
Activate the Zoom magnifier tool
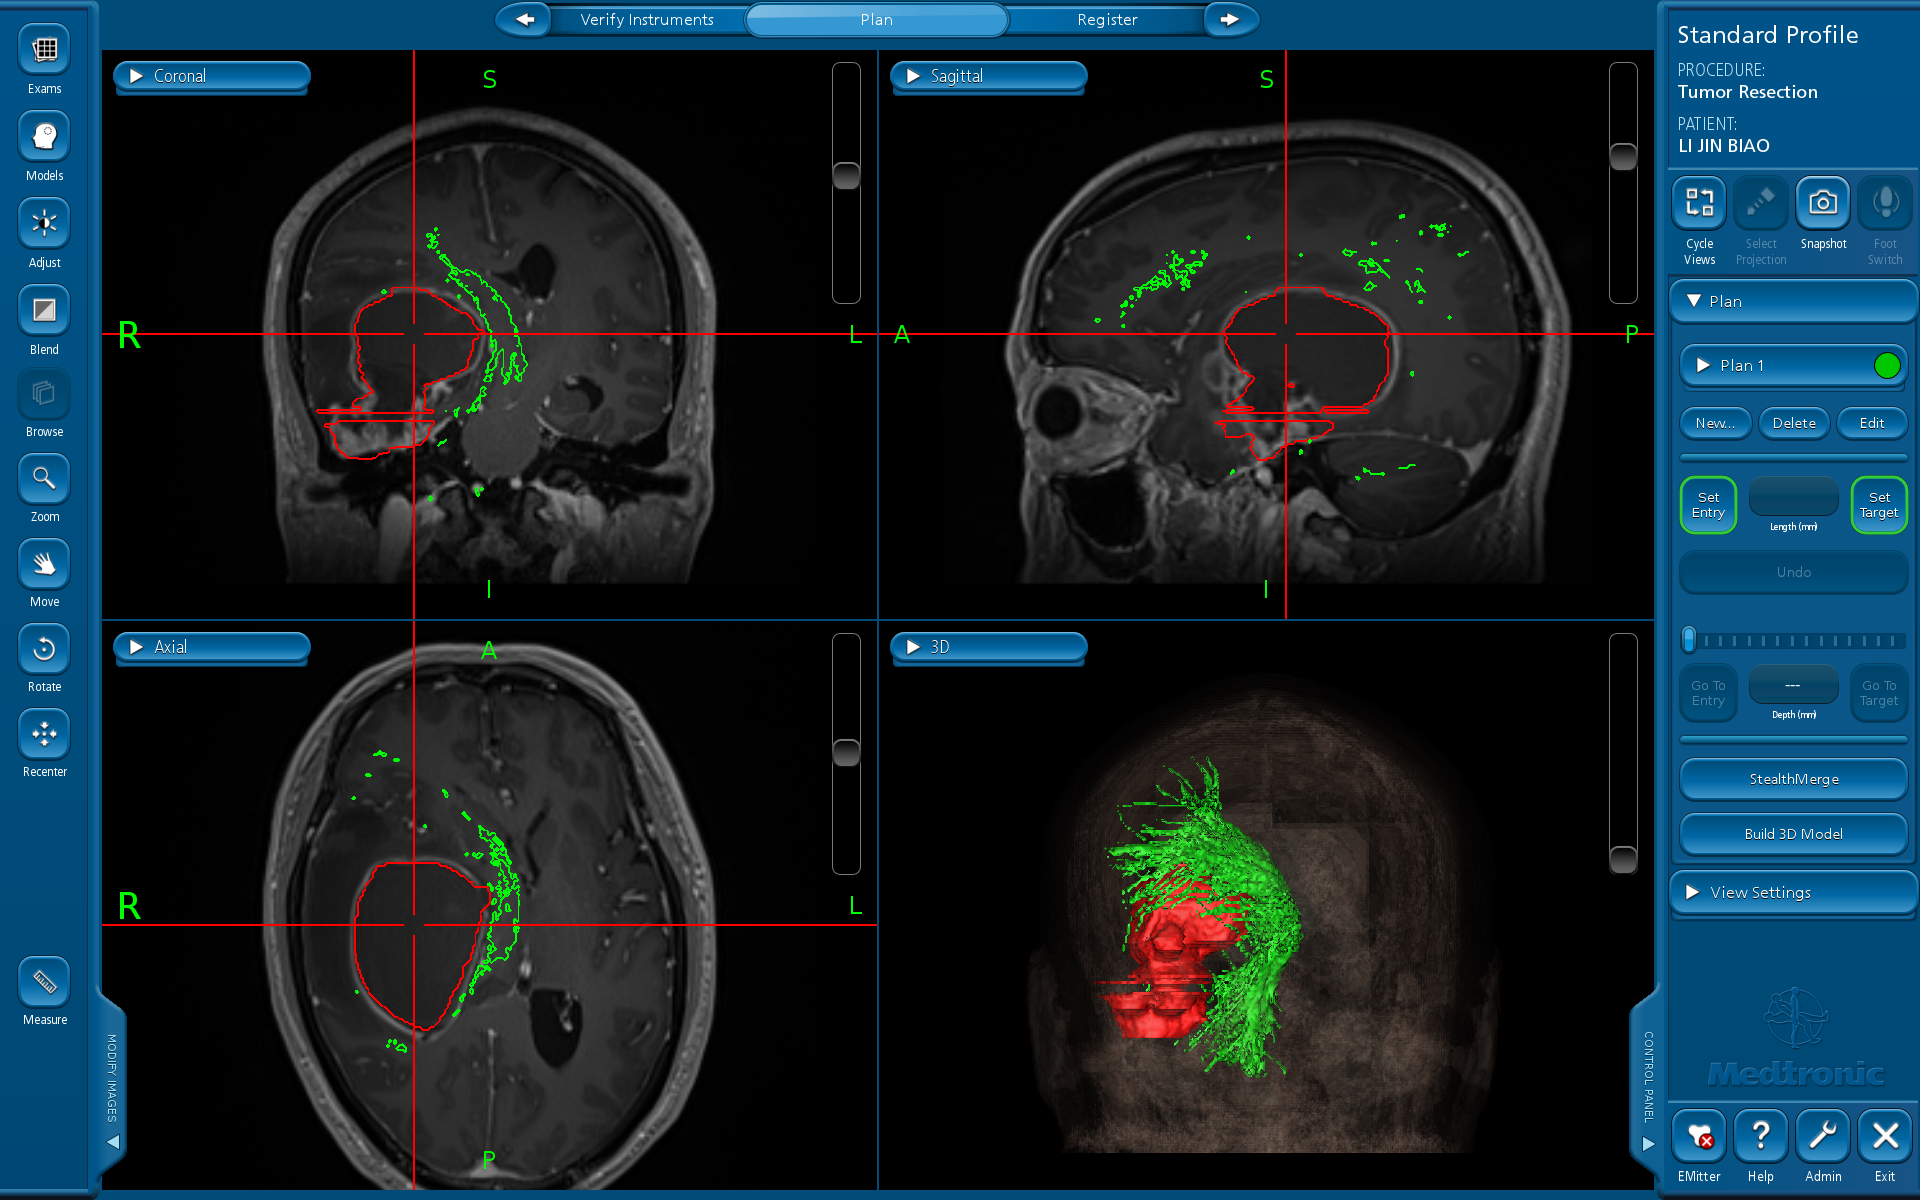(x=44, y=479)
